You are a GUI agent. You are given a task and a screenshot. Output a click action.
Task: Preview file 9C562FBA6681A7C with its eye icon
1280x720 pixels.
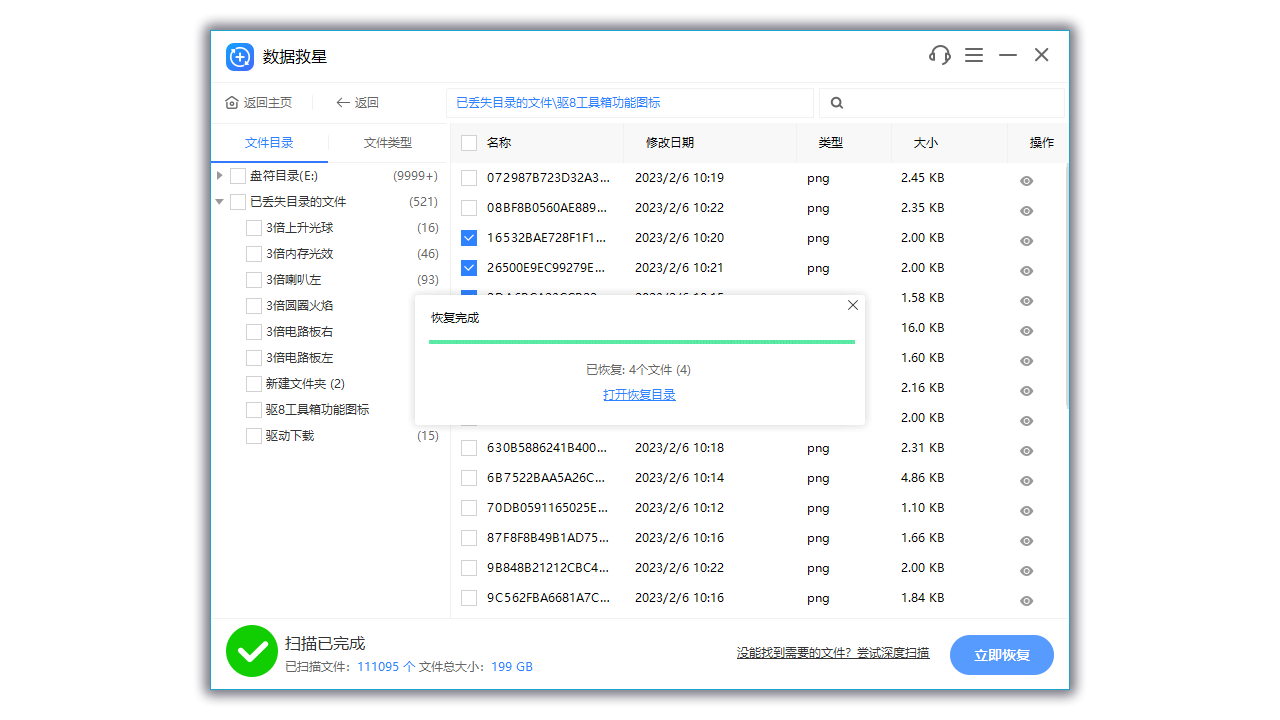pyautogui.click(x=1026, y=600)
